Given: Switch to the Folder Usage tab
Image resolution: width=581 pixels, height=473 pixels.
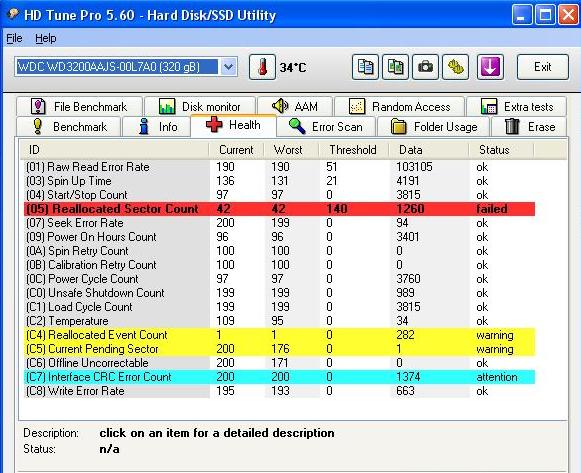Looking at the screenshot, I should tap(434, 127).
